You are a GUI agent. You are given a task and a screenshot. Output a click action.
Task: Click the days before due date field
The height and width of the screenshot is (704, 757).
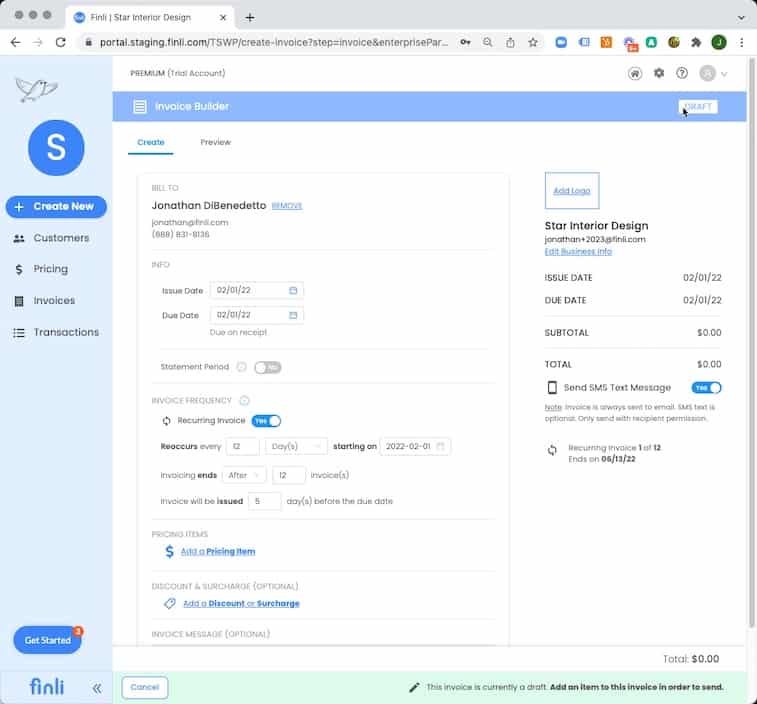(x=264, y=501)
